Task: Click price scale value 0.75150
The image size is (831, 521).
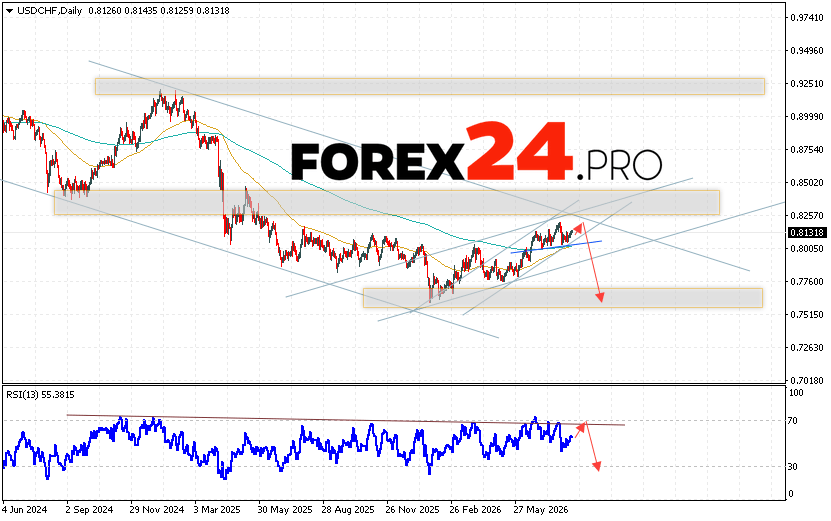Action: tap(807, 314)
